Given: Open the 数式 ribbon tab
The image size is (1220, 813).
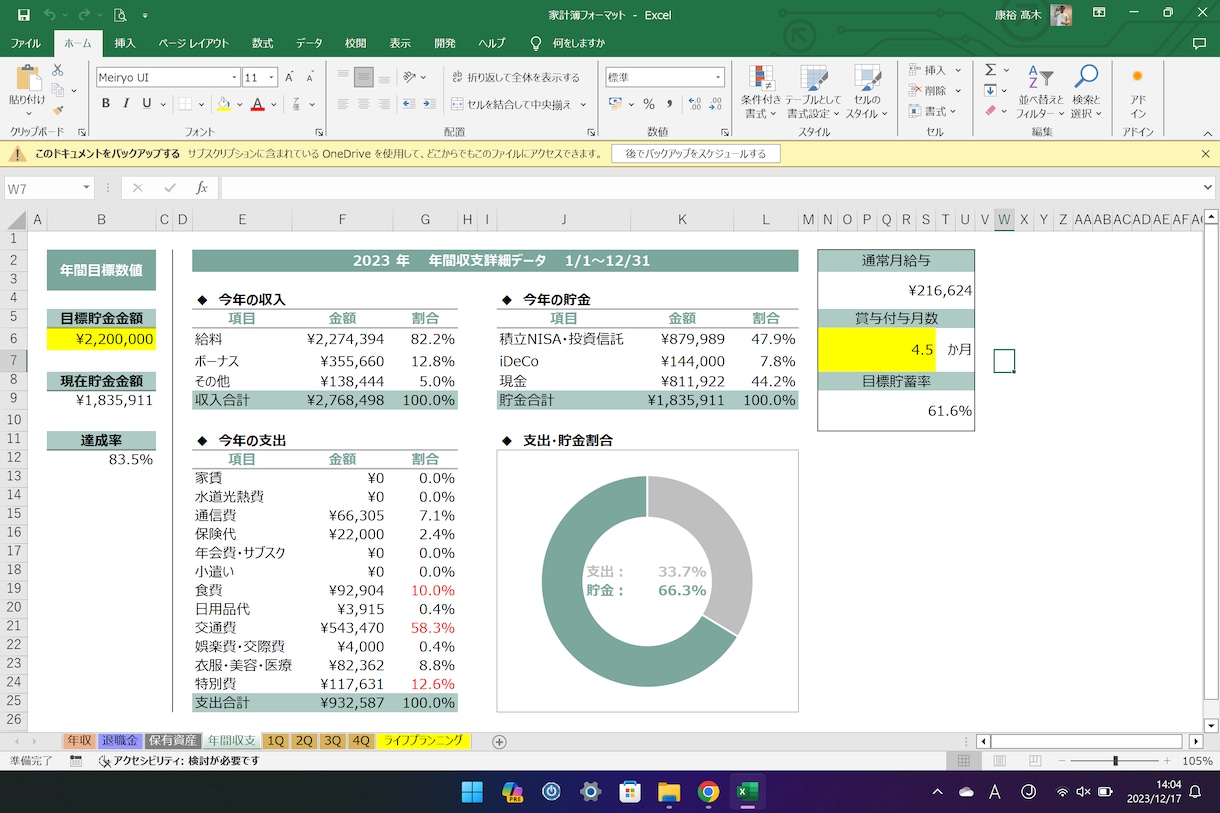Looking at the screenshot, I should (x=262, y=43).
